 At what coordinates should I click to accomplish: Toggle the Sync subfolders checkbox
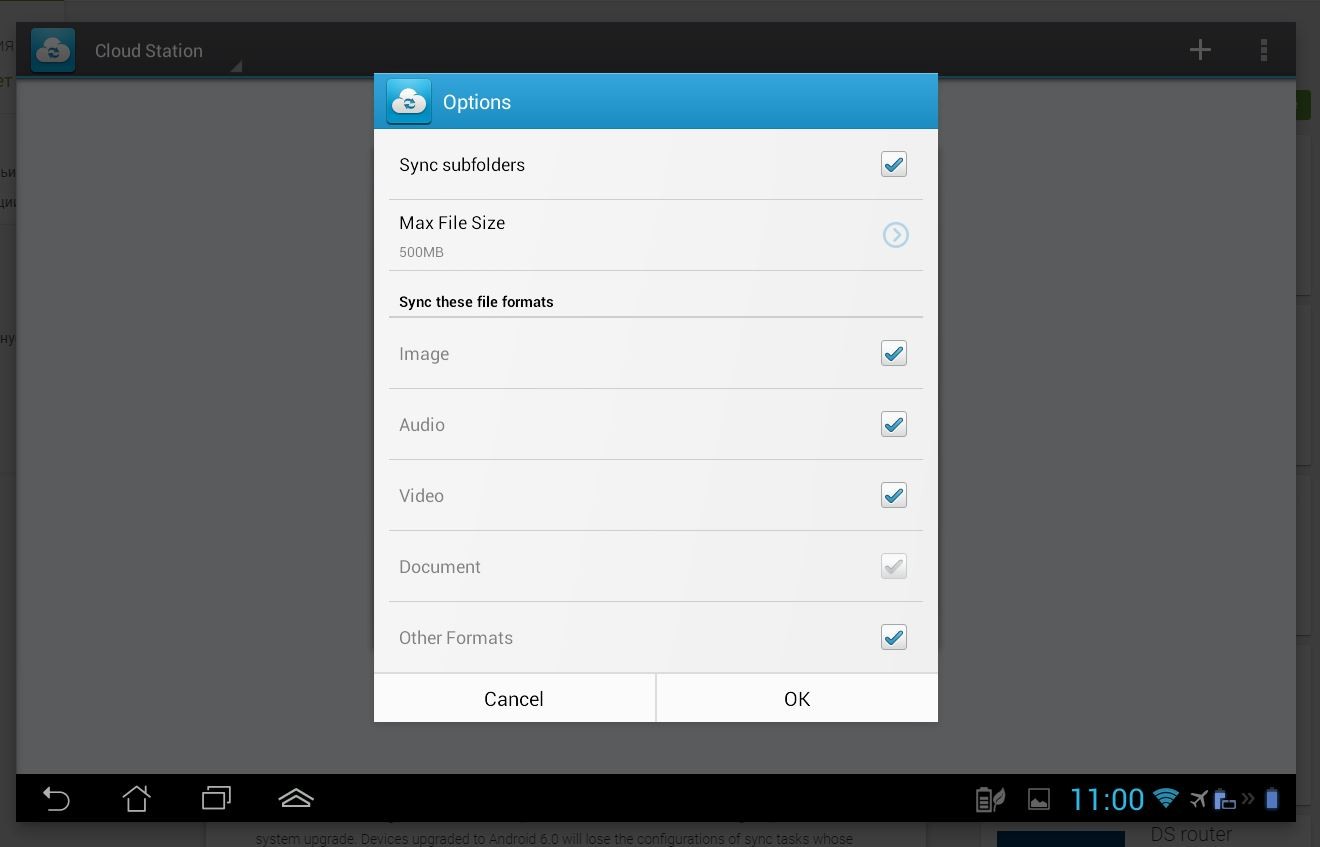pyautogui.click(x=894, y=164)
